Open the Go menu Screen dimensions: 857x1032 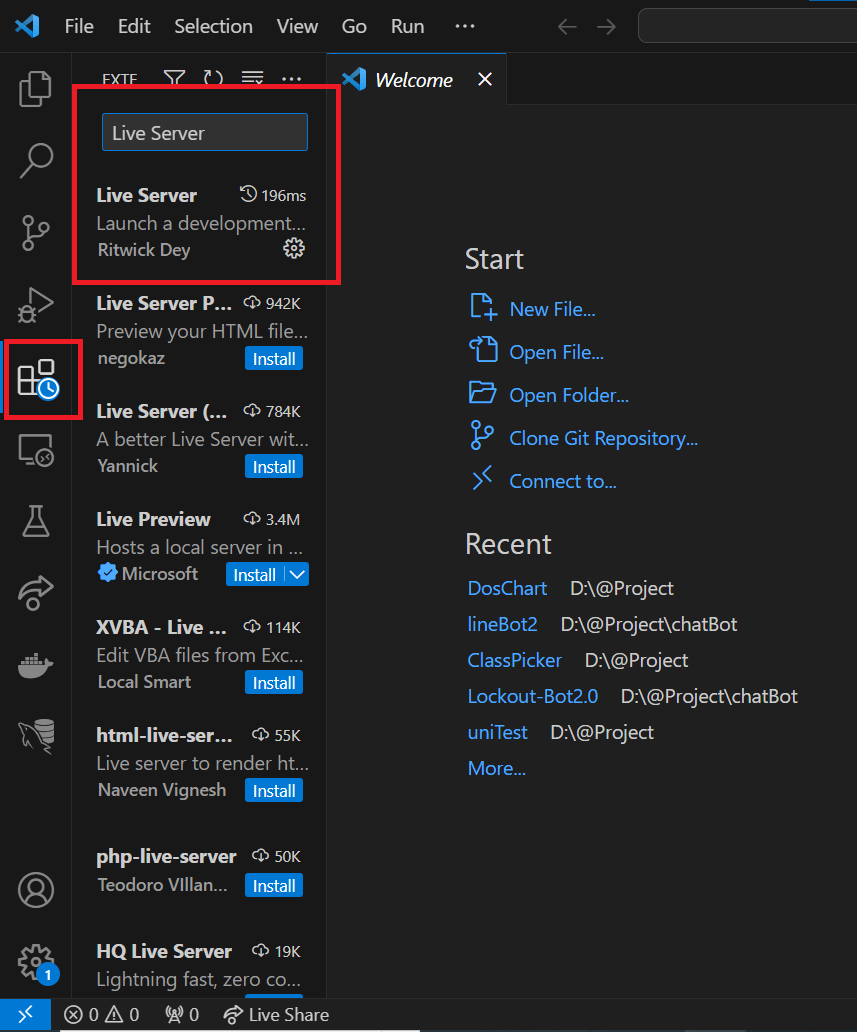click(354, 26)
